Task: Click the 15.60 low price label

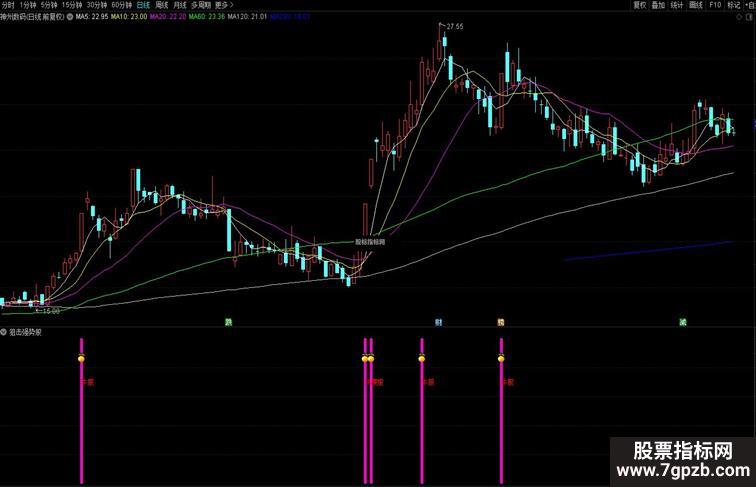Action: coord(51,311)
